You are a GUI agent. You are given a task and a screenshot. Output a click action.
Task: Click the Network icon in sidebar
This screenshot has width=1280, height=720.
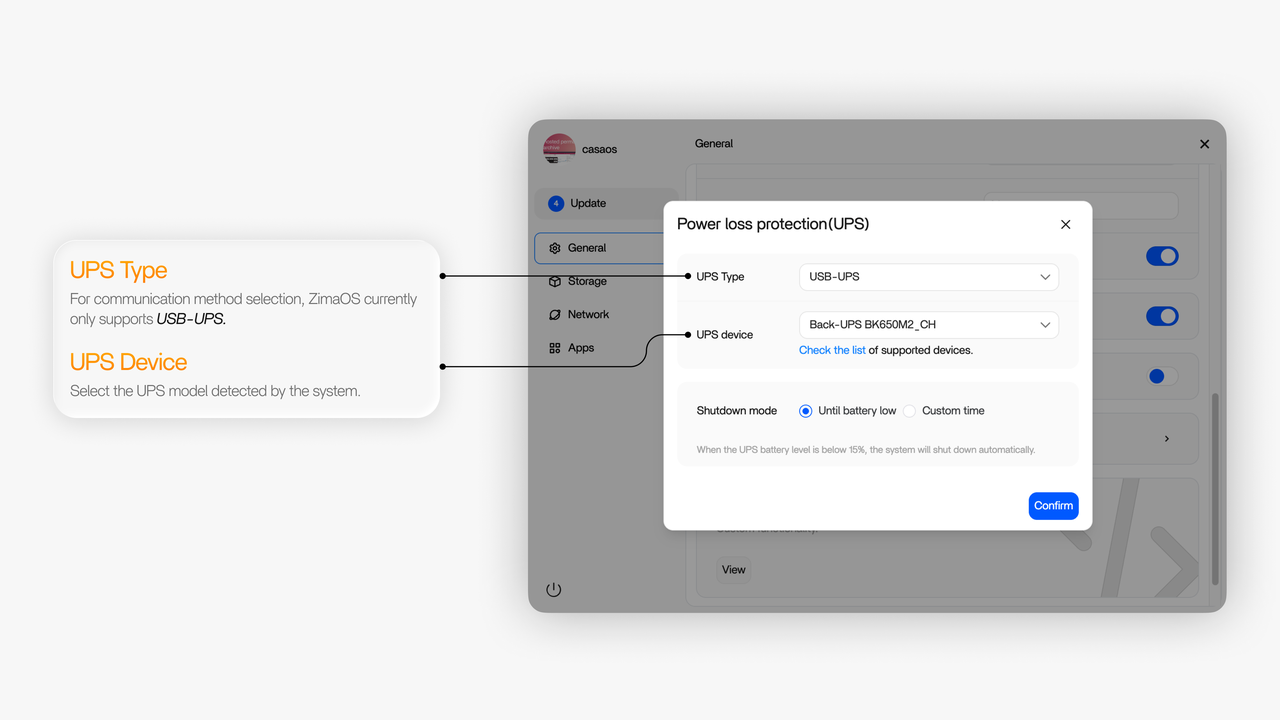coord(555,315)
